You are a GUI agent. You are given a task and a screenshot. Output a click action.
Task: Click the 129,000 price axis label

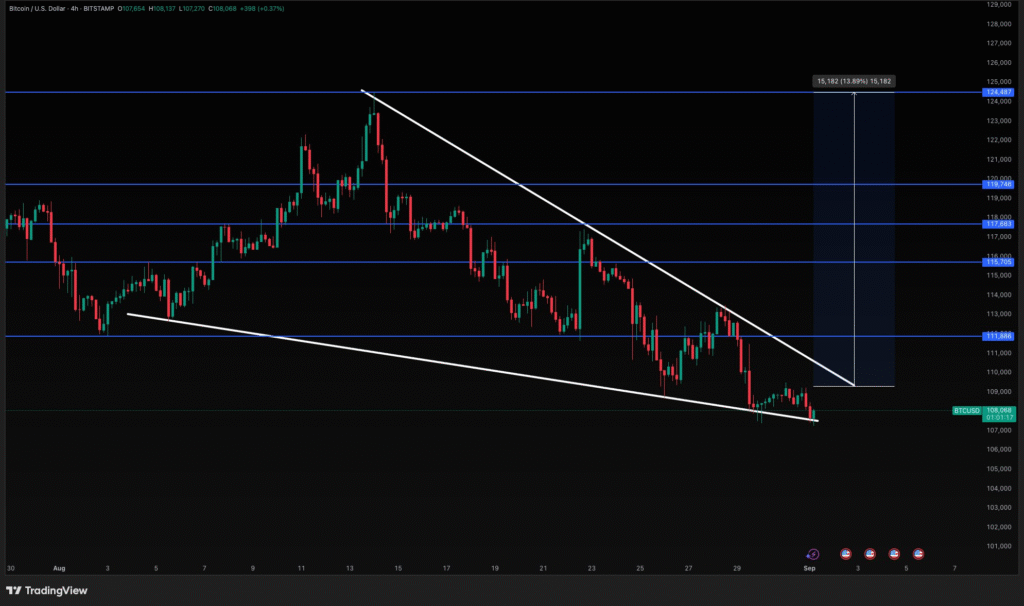click(999, 5)
